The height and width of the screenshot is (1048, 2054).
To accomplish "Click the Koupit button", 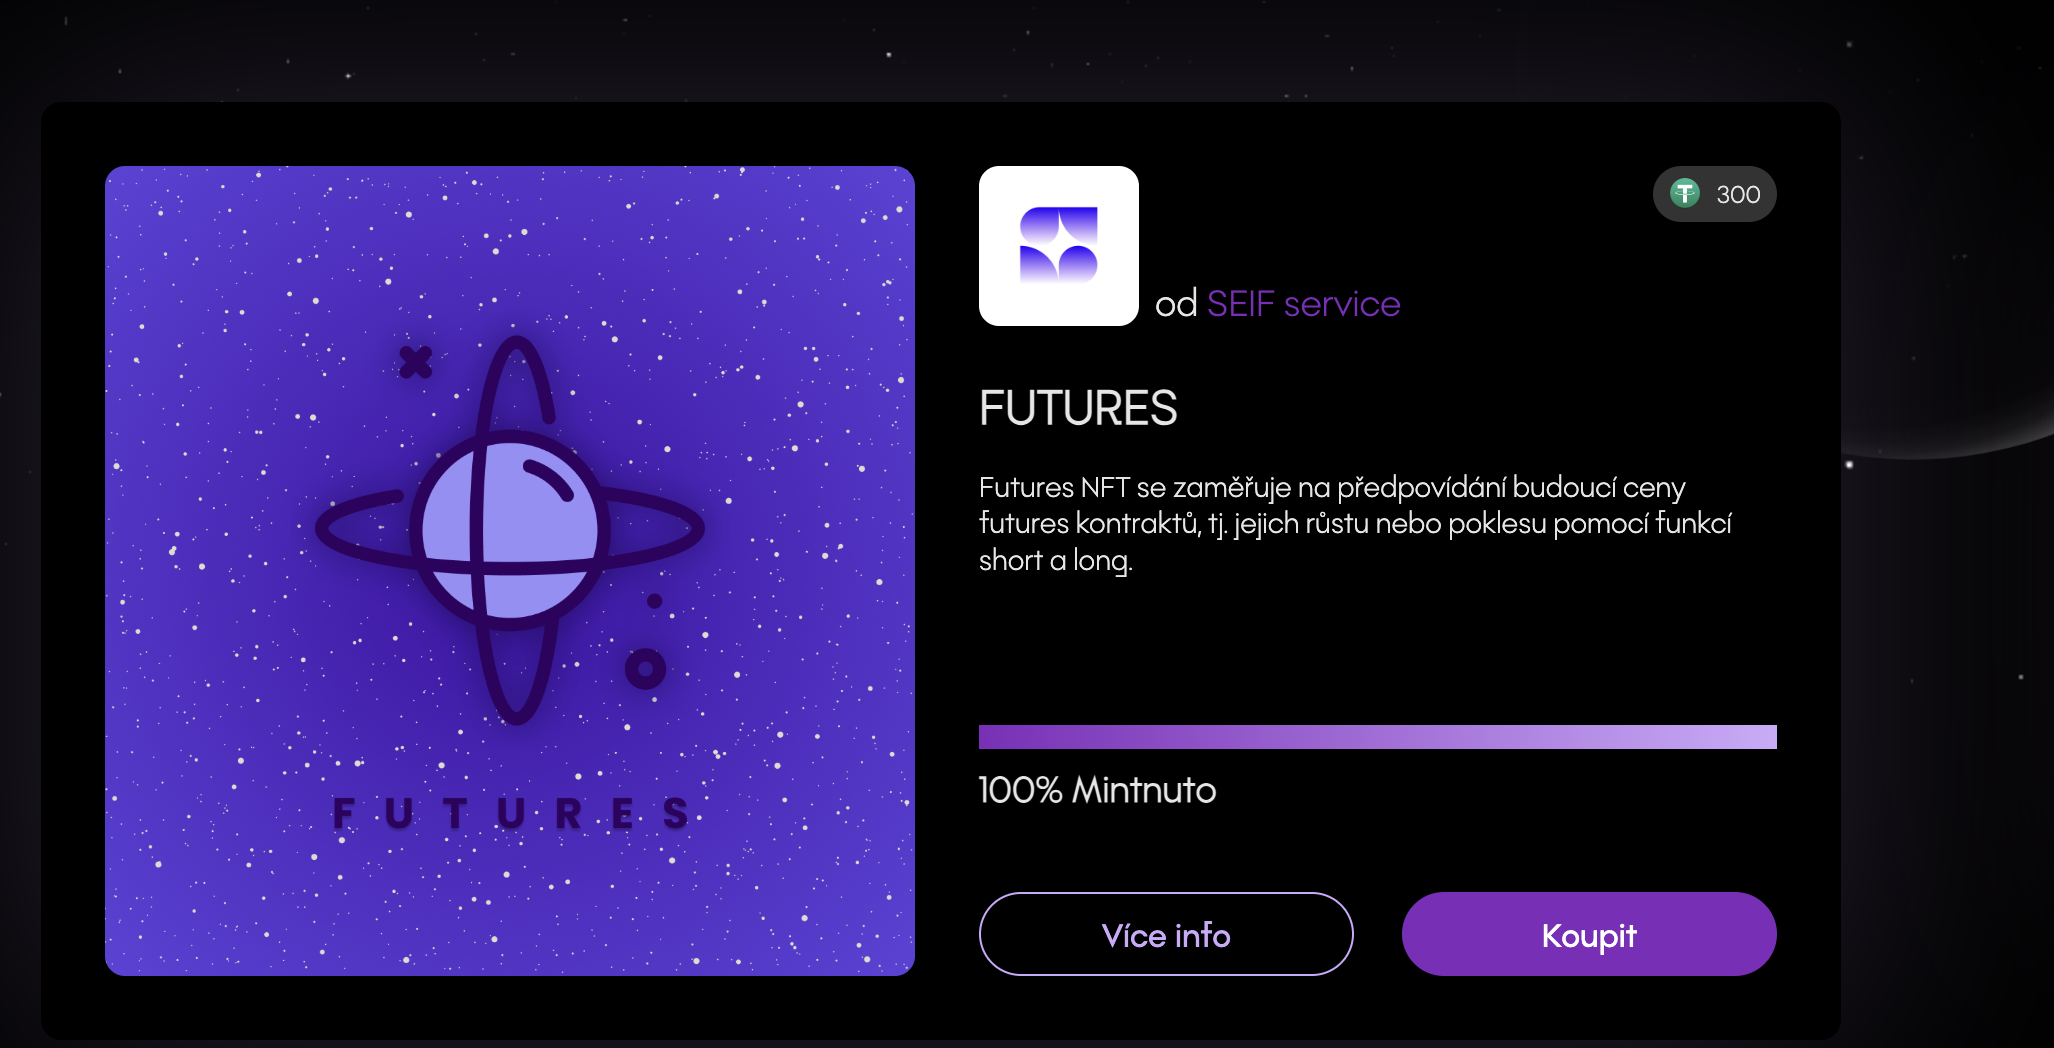I will click(x=1589, y=934).
